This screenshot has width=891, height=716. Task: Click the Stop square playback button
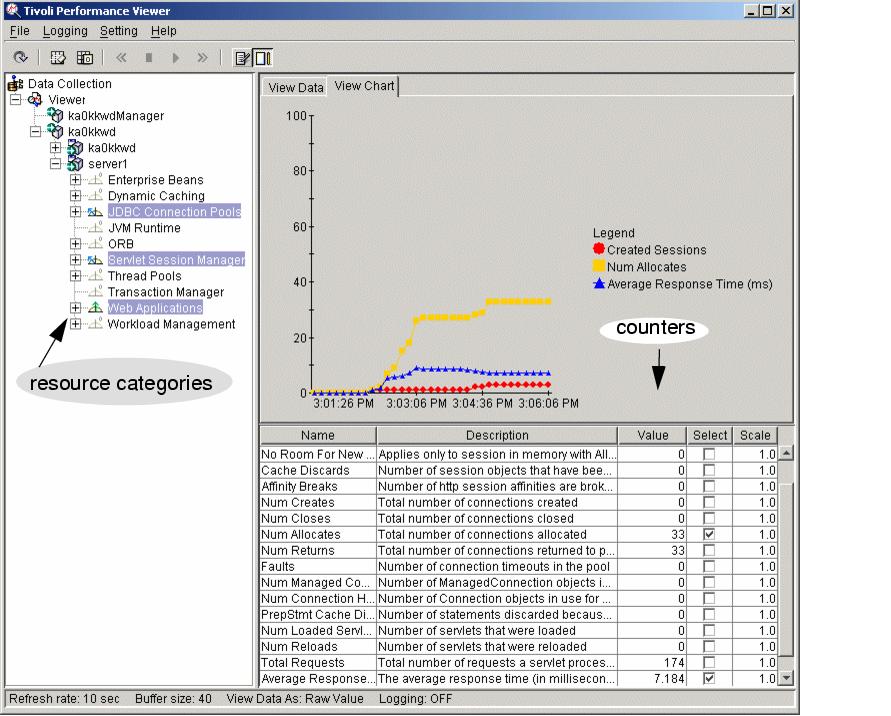click(149, 57)
